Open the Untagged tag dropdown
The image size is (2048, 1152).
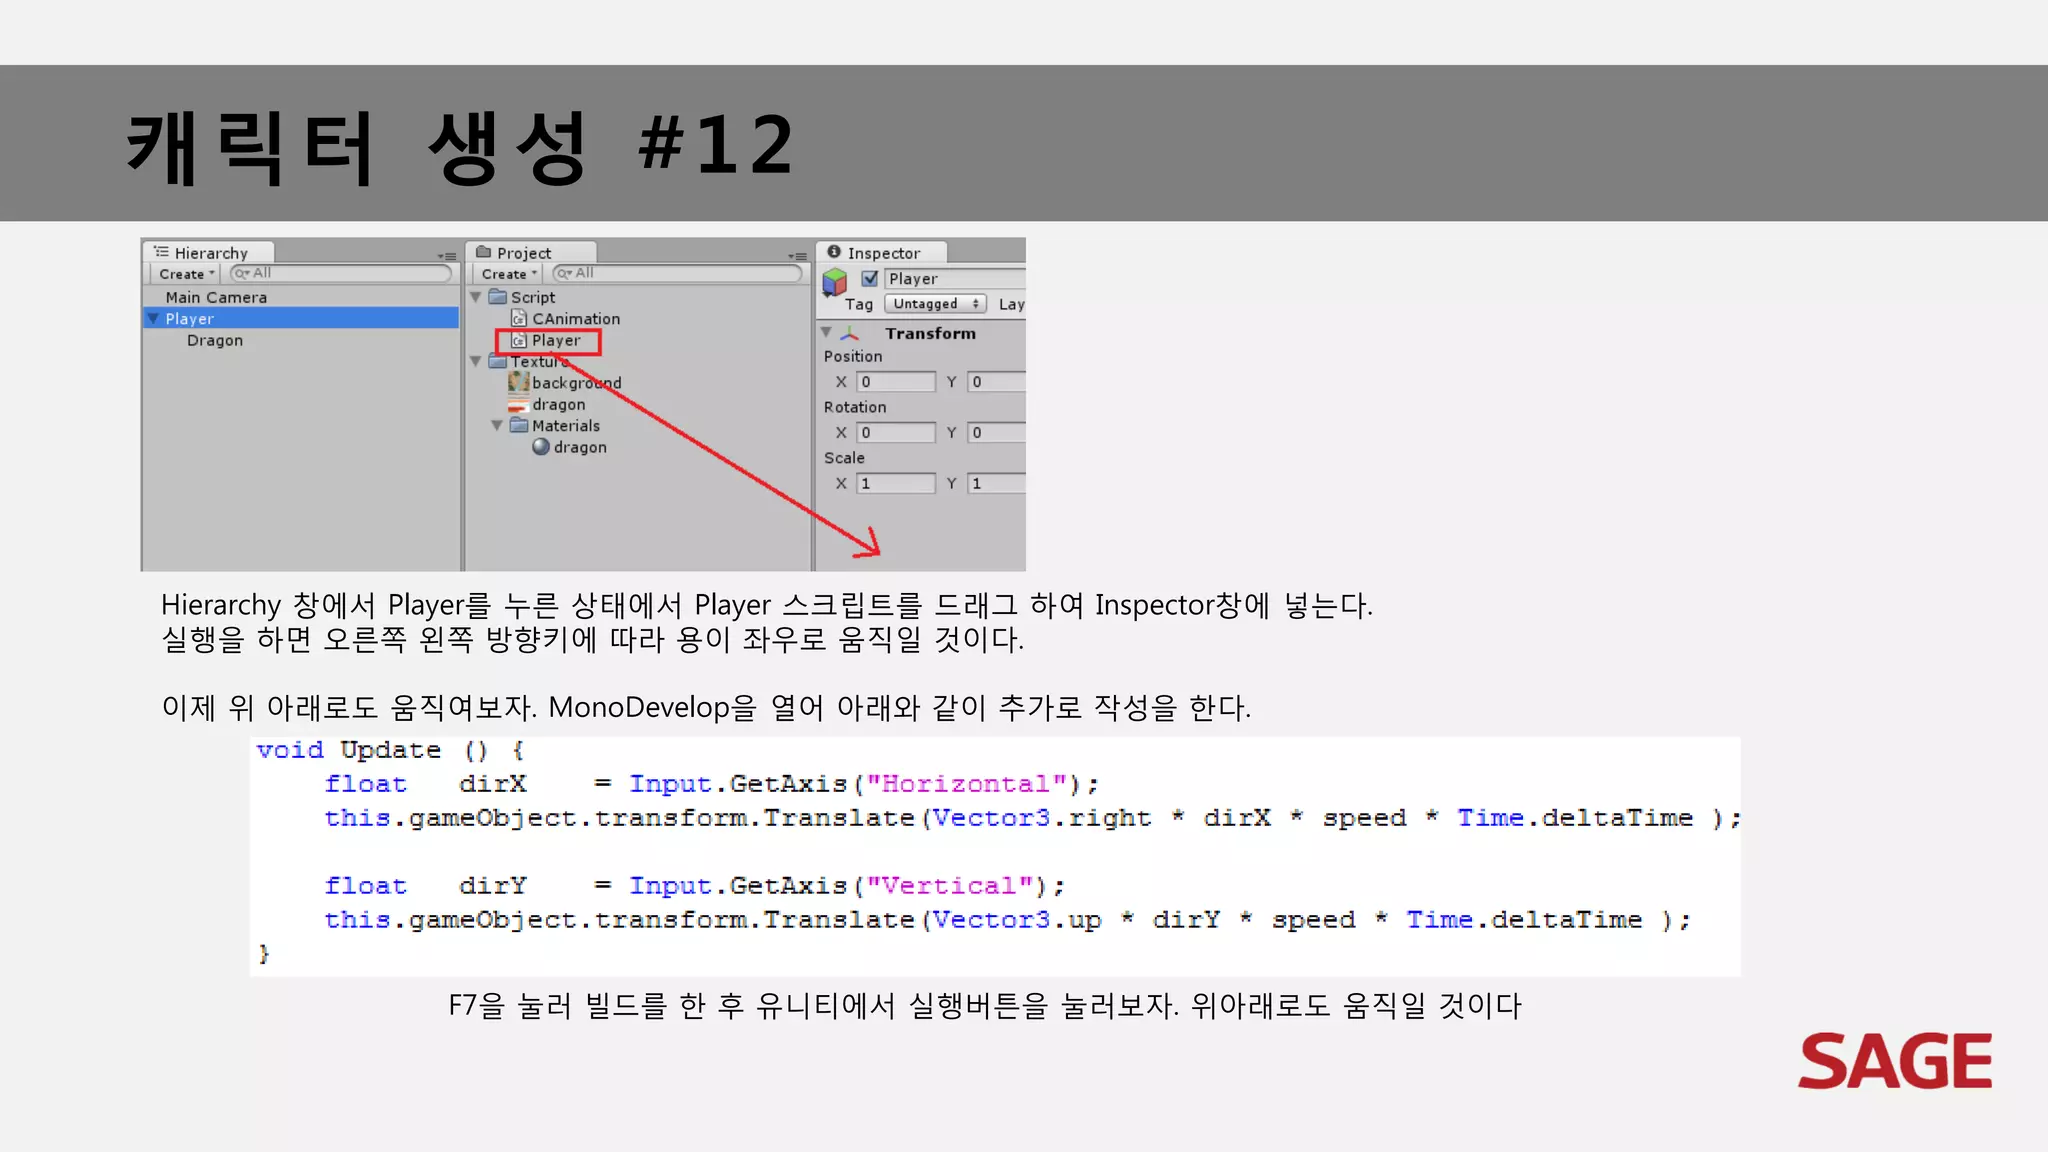936,304
